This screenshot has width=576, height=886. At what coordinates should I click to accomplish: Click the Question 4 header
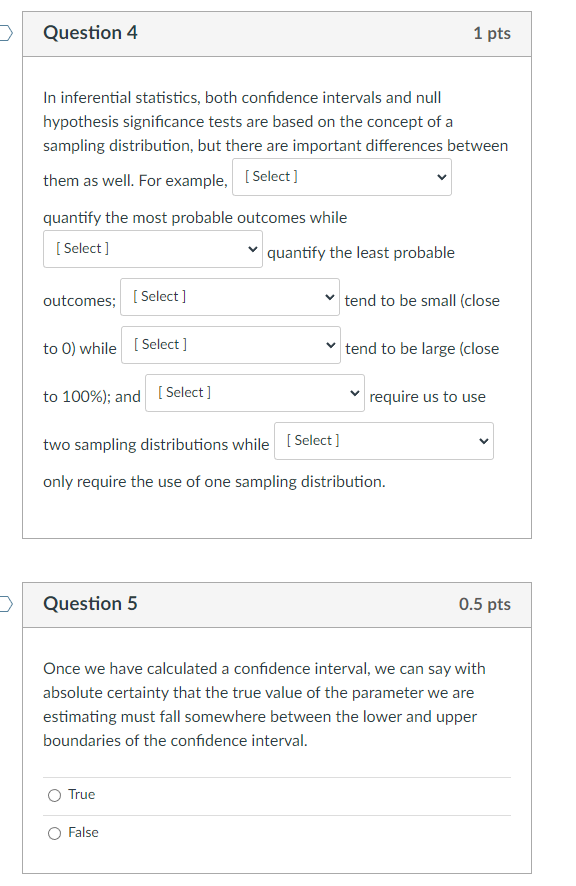[x=91, y=33]
